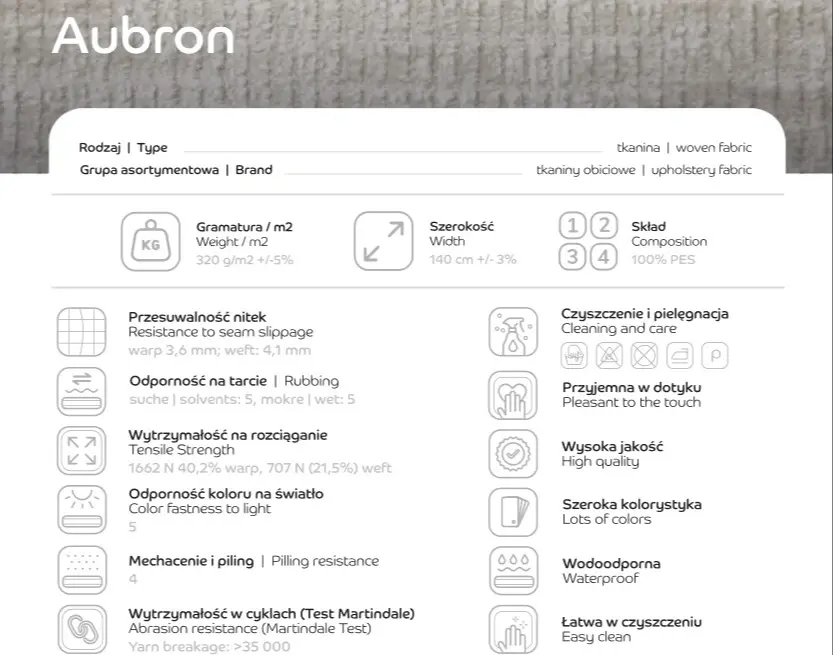Click 'Odporność na tarcie | Rubbing' heading

234,381
